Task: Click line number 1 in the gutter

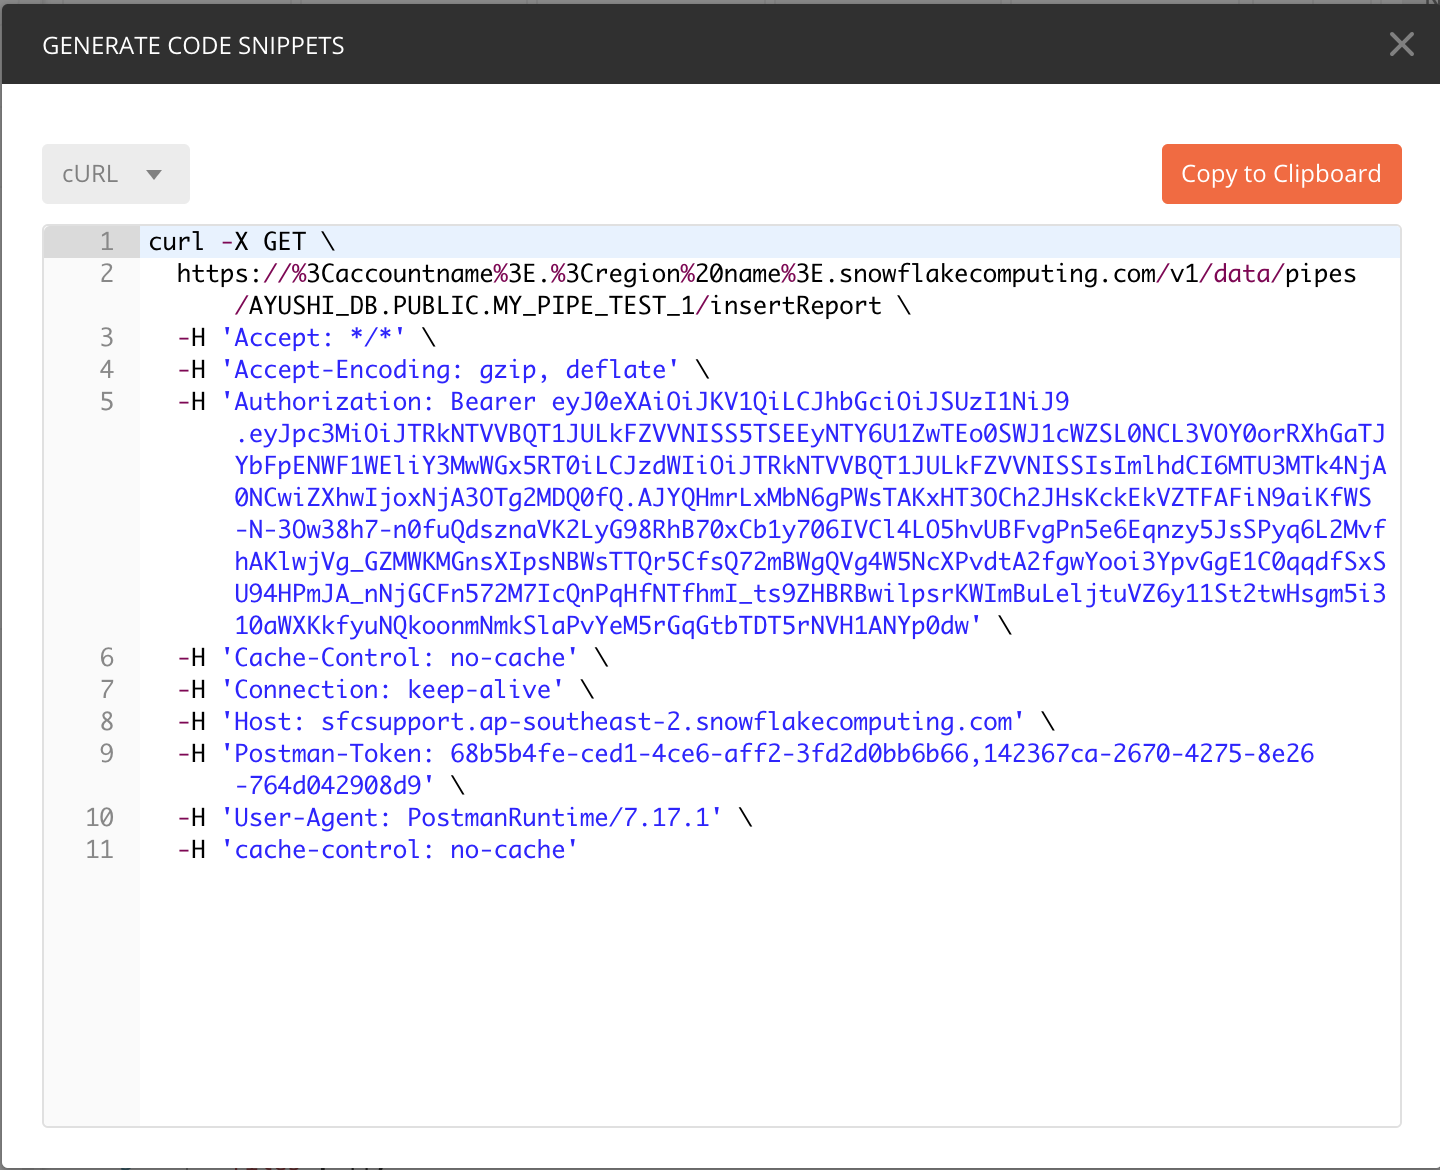Action: [x=105, y=241]
